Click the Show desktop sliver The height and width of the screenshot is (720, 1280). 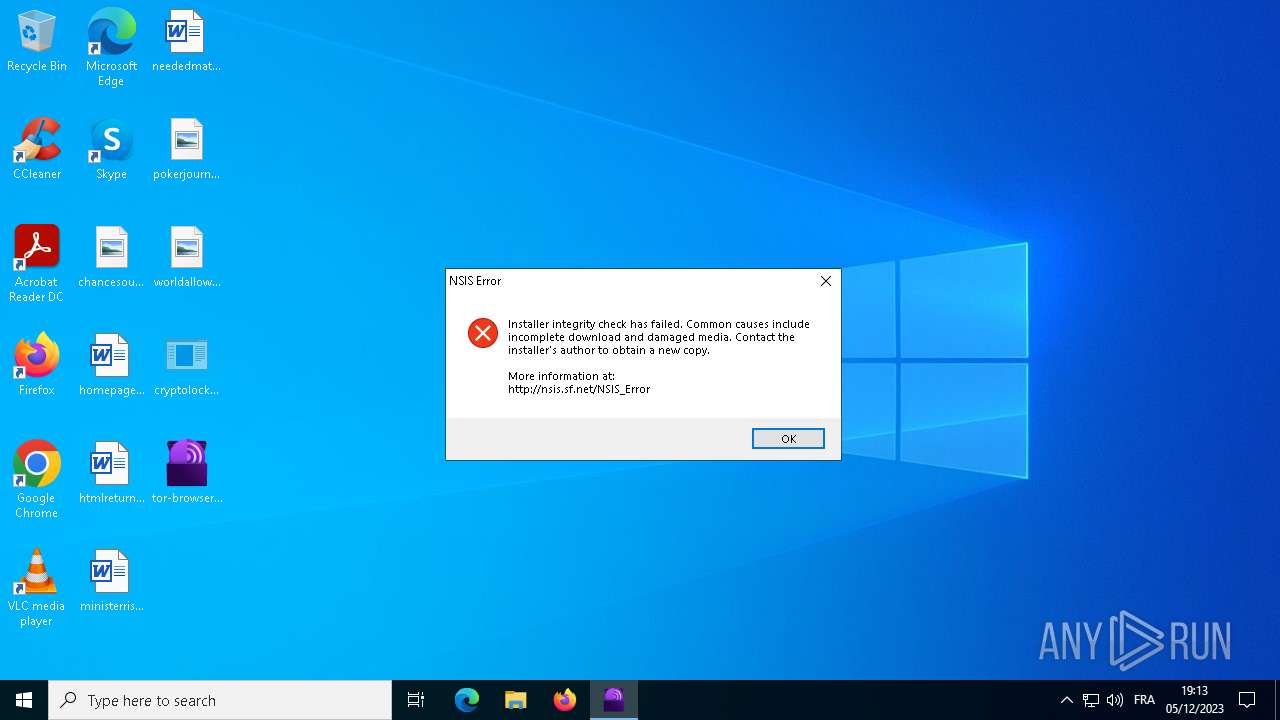(1277, 700)
